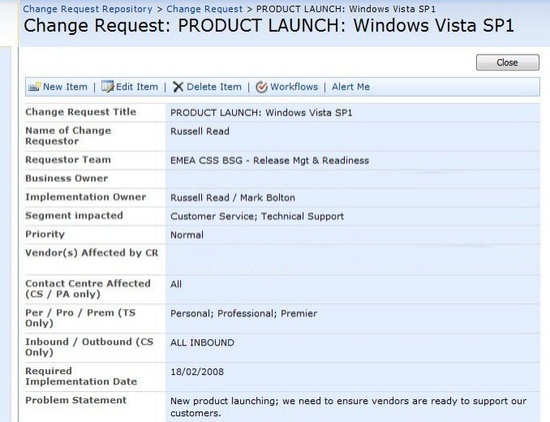Viewport: 550px width, 422px height.
Task: Go to Change Request Repository breadcrumb
Action: tap(88, 9)
